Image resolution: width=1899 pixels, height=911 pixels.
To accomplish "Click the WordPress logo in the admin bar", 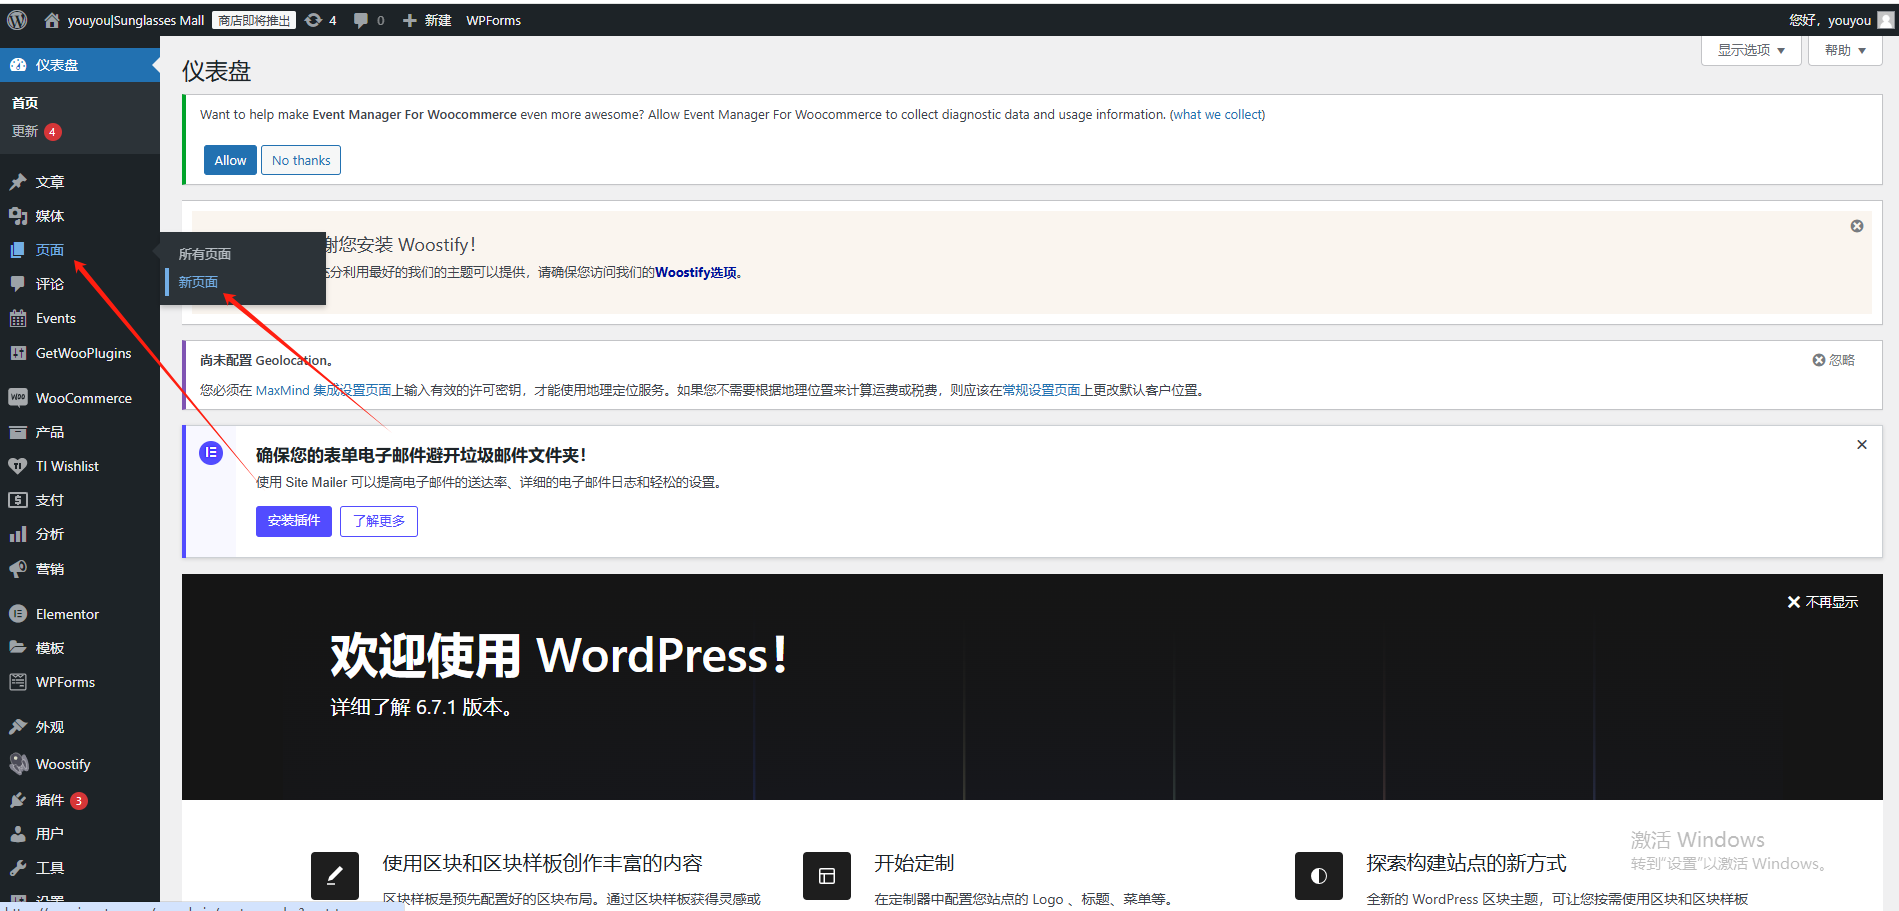I will point(16,19).
